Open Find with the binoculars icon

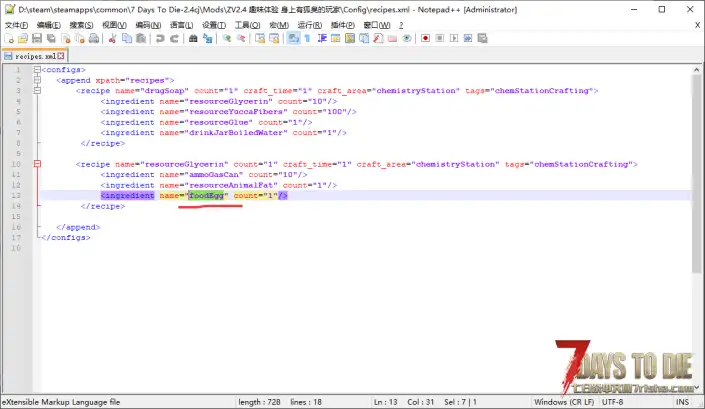193,38
